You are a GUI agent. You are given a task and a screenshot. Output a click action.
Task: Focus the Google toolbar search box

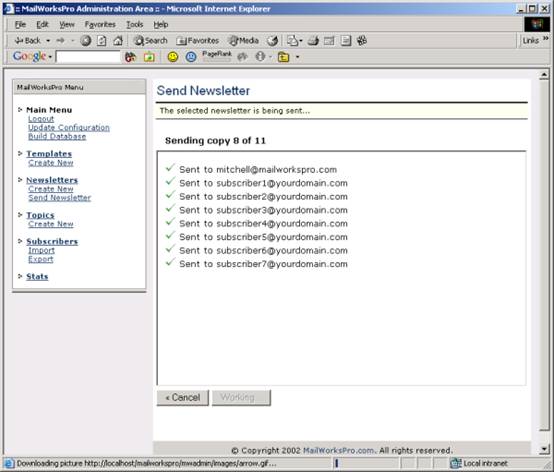point(88,57)
